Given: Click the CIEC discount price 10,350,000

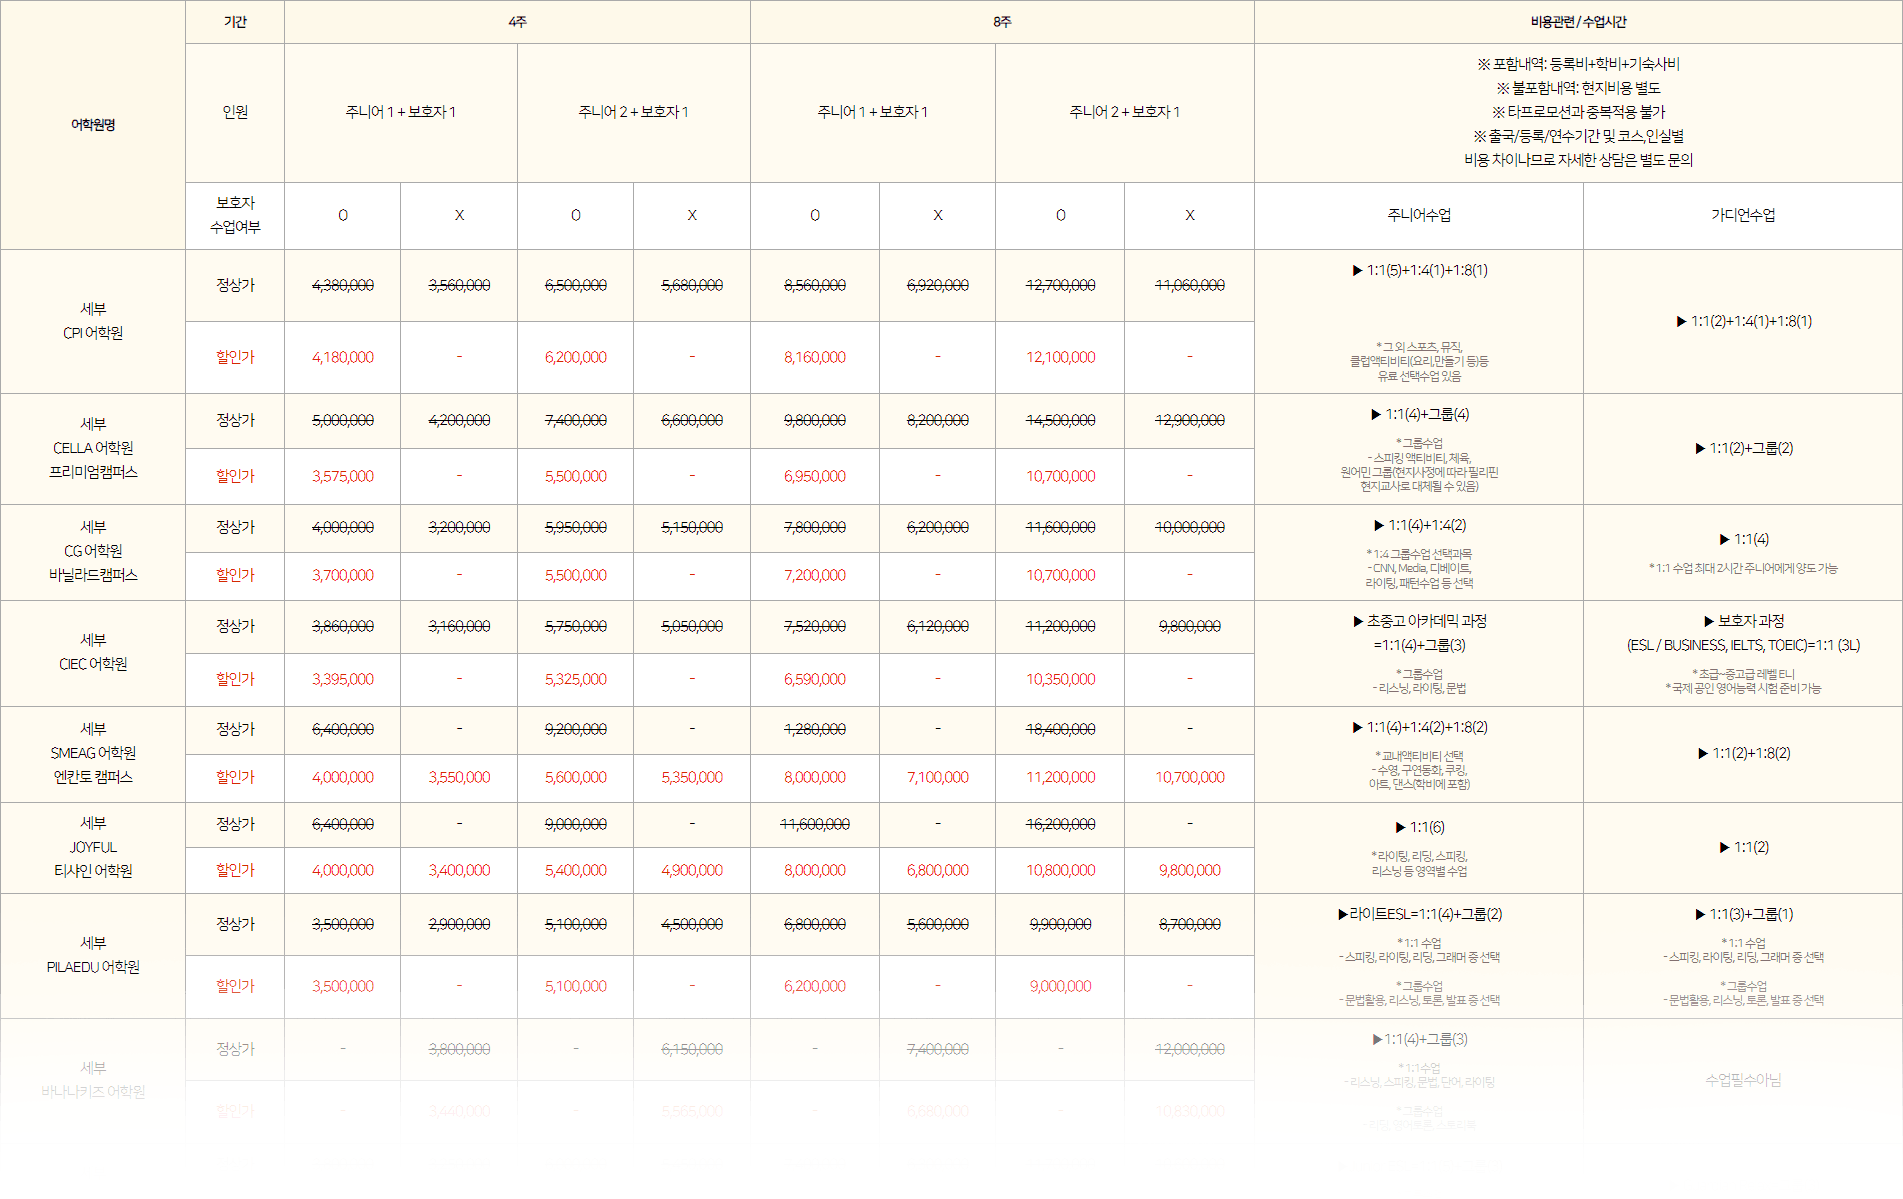Looking at the screenshot, I should [x=1061, y=679].
